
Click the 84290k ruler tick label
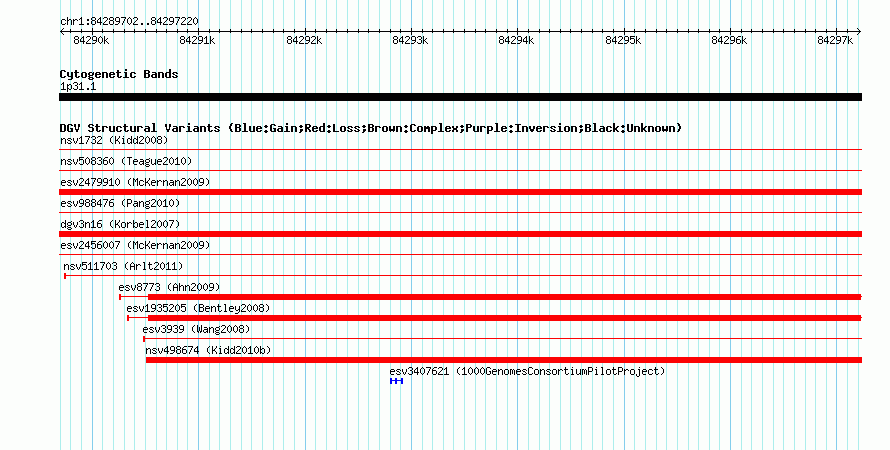[x=91, y=40]
